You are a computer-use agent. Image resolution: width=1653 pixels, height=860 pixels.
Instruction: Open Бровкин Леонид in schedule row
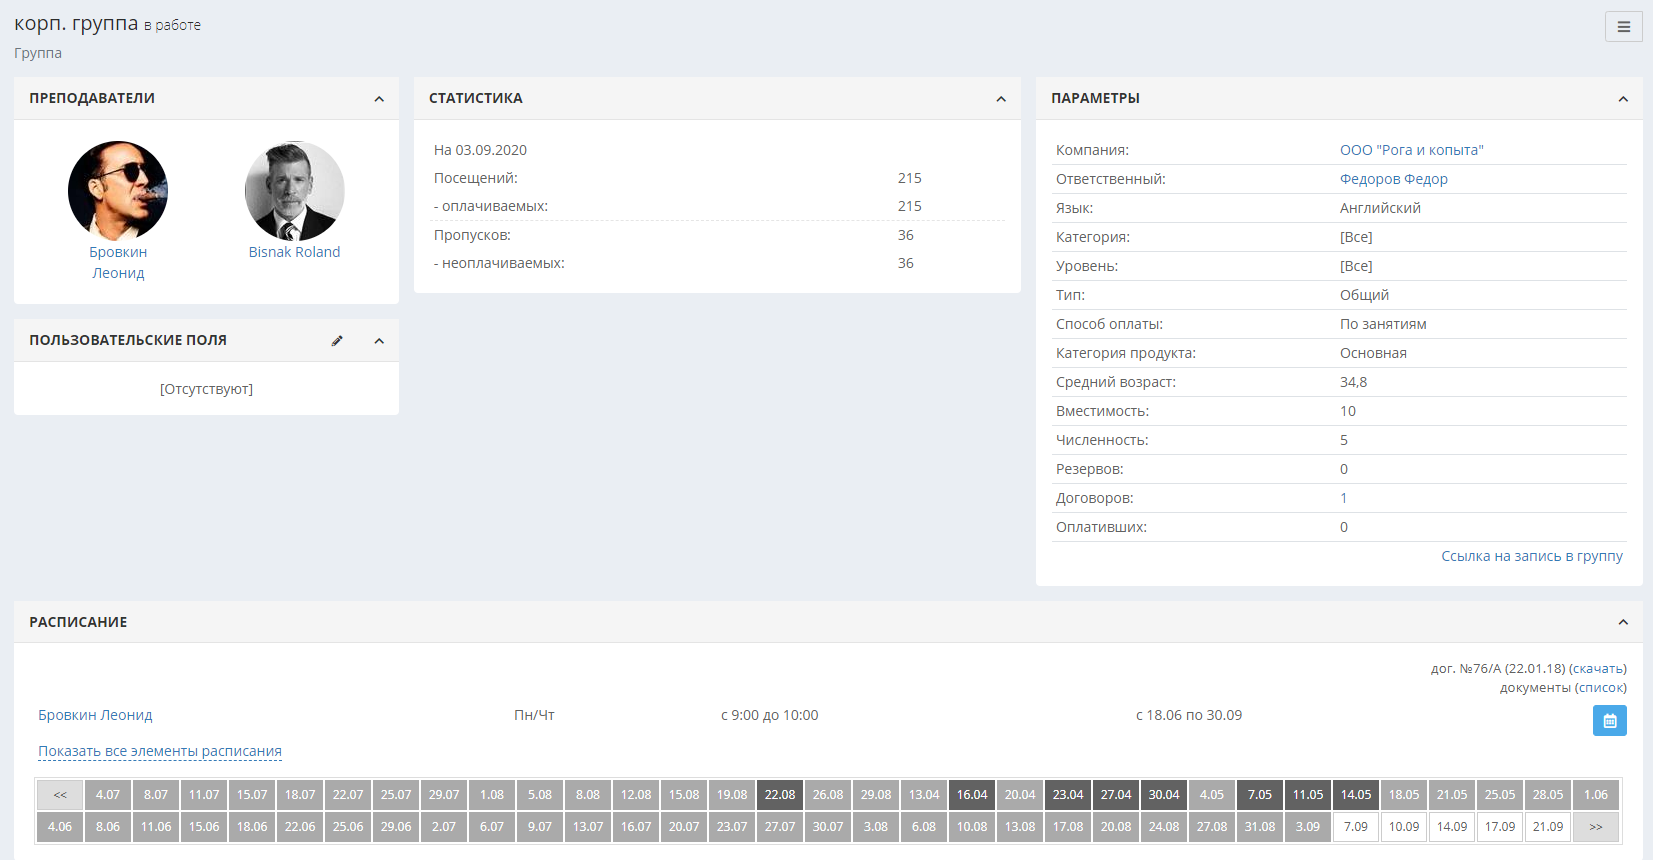95,715
